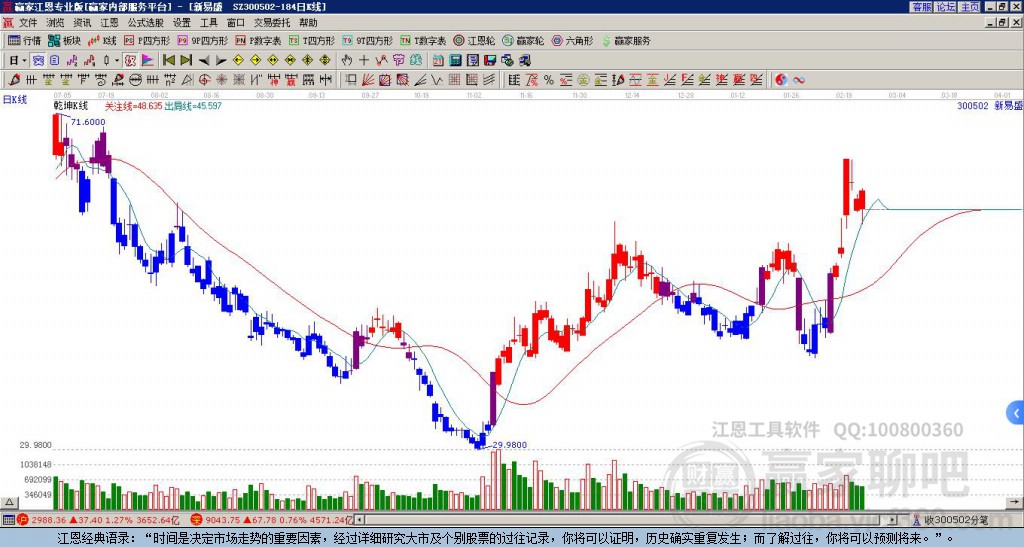The image size is (1024, 548).
Task: Open the 行情 quotes view
Action: (x=24, y=40)
